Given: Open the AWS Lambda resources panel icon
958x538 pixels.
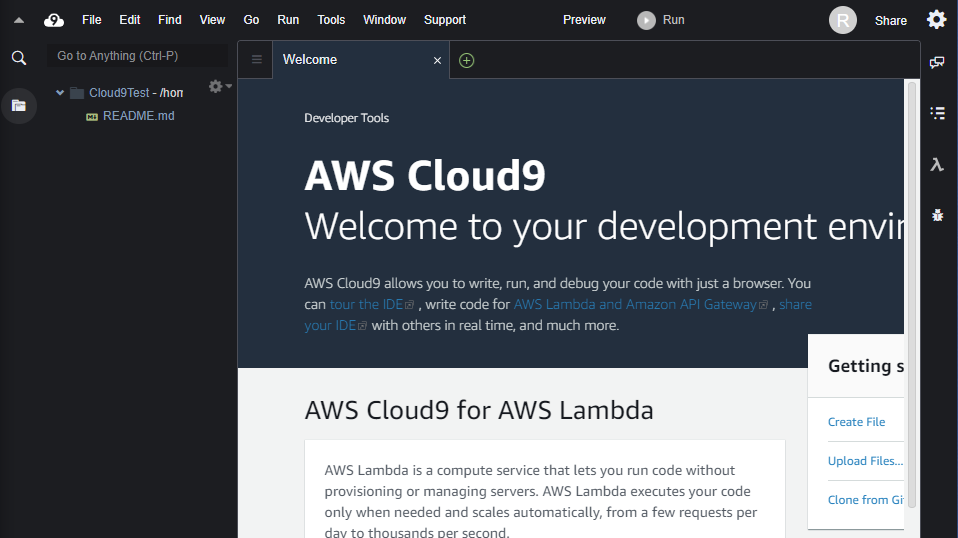Looking at the screenshot, I should tap(937, 164).
